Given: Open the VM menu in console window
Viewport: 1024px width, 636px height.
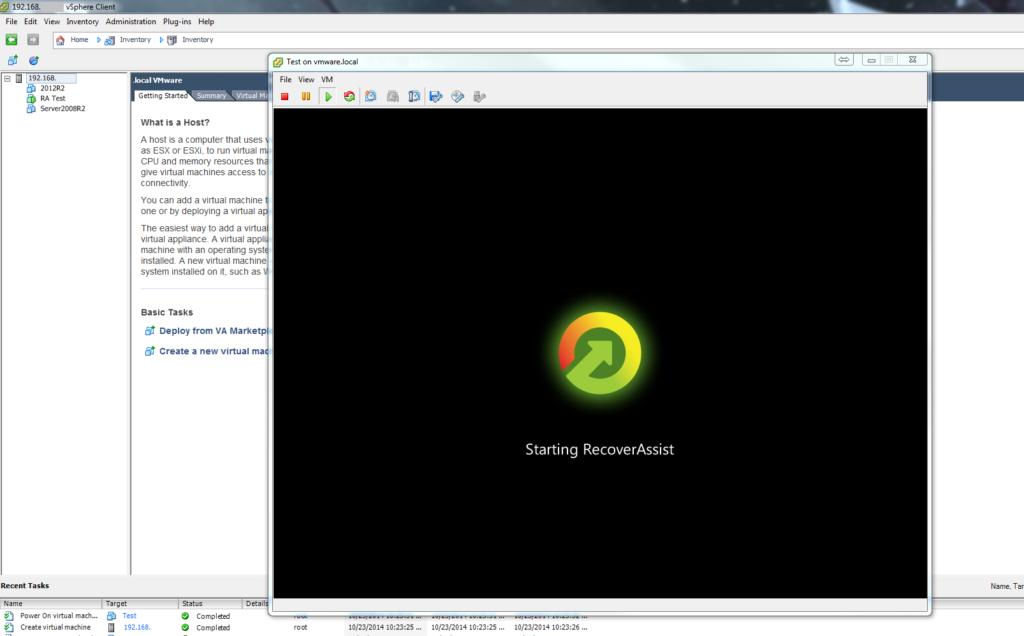Looking at the screenshot, I should coord(327,79).
